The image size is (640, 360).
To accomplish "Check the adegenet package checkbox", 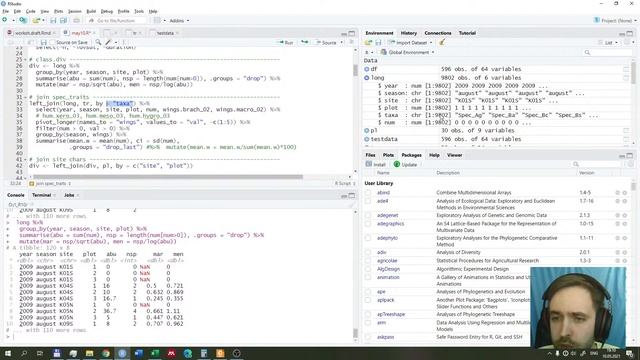I will coord(368,215).
